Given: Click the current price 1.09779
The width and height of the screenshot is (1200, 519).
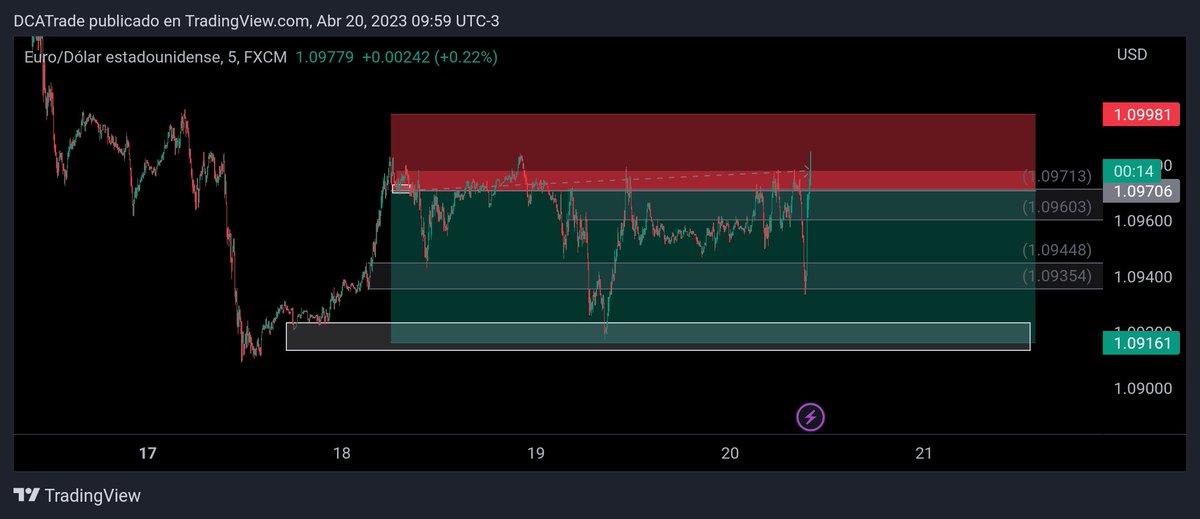Looking at the screenshot, I should tap(324, 58).
